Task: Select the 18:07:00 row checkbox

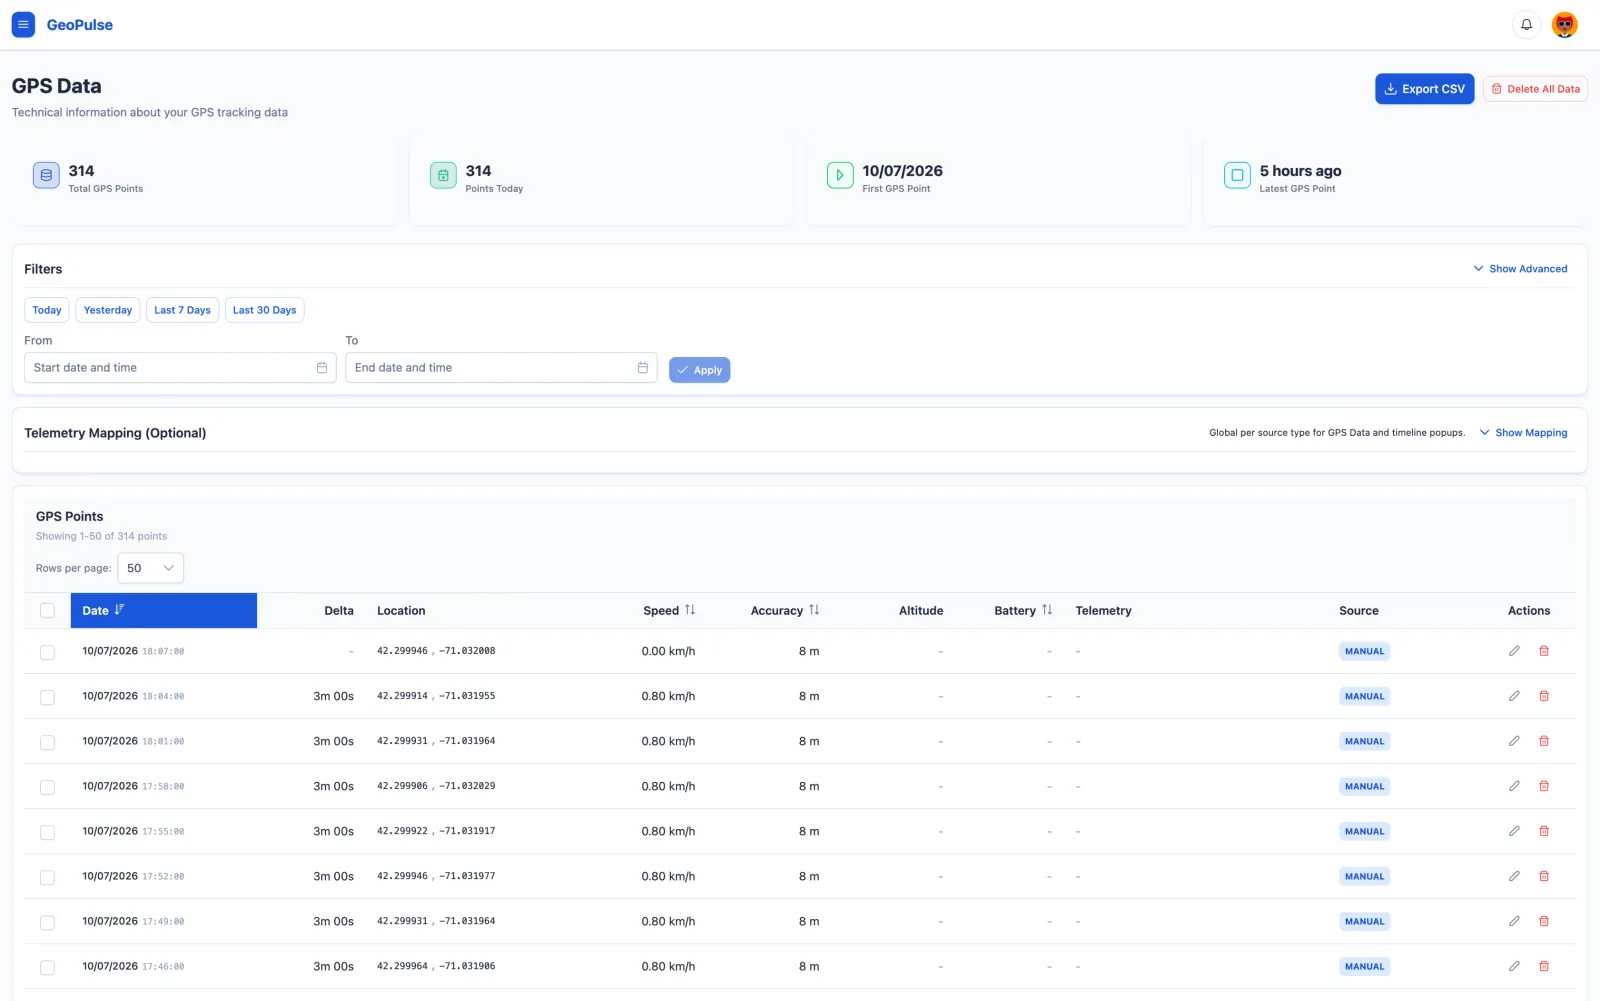Action: click(47, 652)
